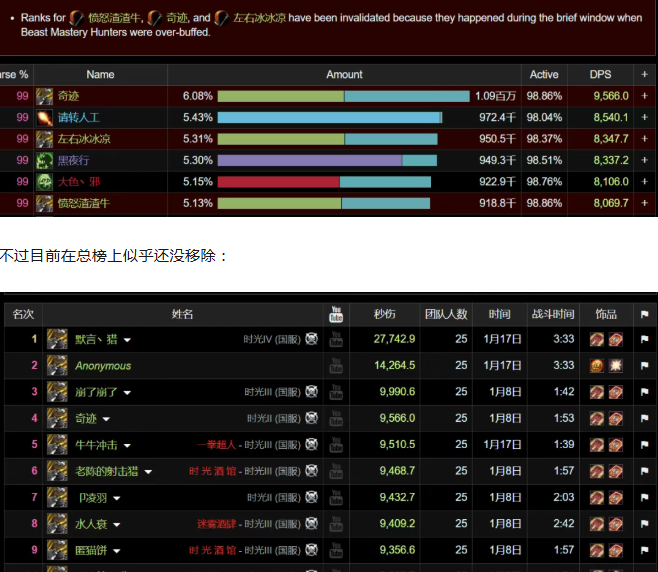Open the Anonymous player link
The height and width of the screenshot is (572, 658).
(103, 366)
